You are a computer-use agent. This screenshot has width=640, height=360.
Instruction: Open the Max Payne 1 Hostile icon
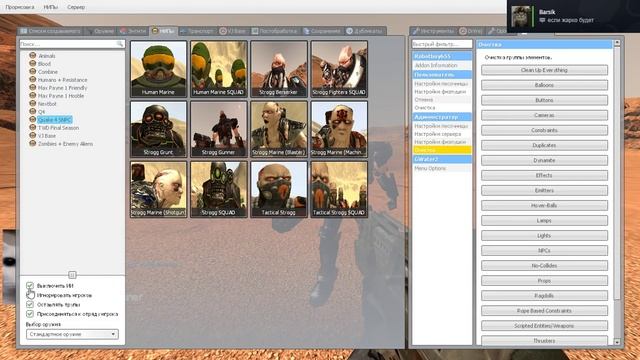pos(33,95)
